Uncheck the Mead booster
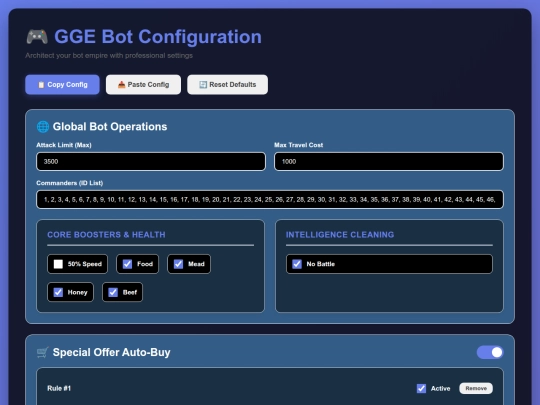540x405 pixels. [x=178, y=264]
